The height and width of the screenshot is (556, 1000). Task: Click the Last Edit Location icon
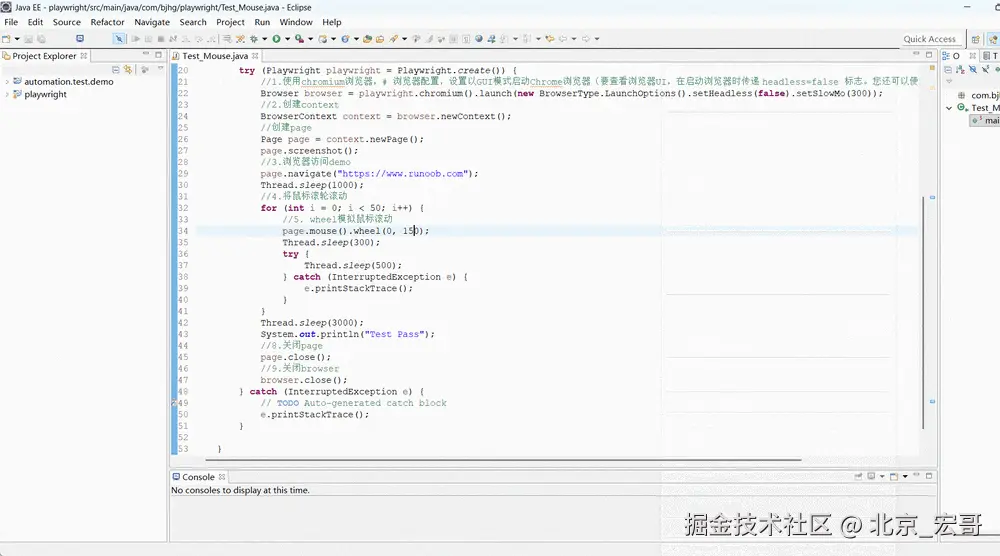[x=550, y=39]
